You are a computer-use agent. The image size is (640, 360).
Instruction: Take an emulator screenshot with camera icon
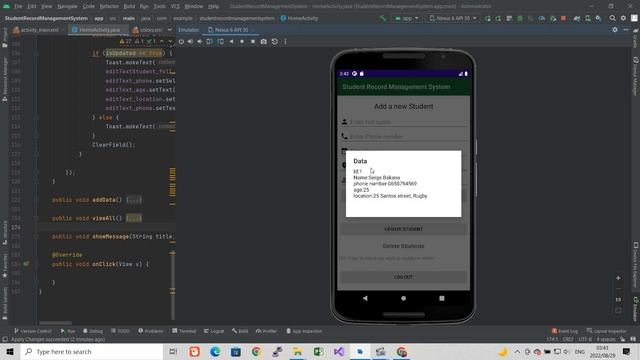pyautogui.click(x=264, y=41)
